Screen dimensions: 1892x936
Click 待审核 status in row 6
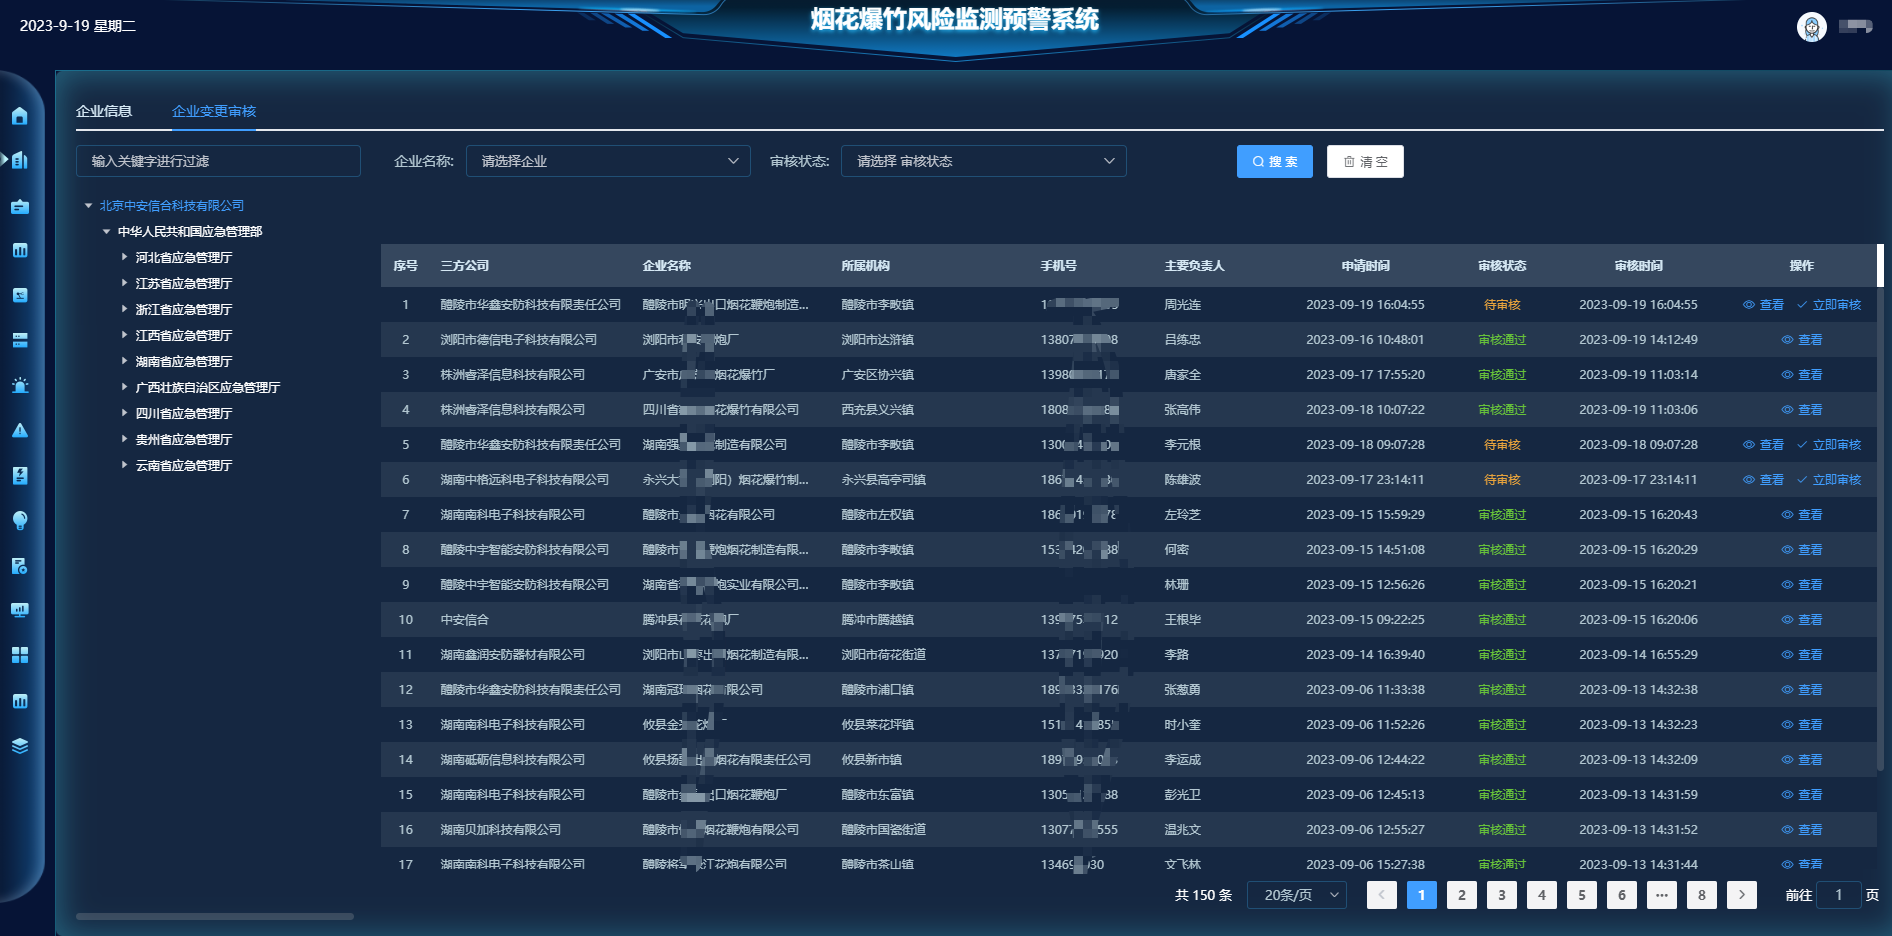[1502, 480]
